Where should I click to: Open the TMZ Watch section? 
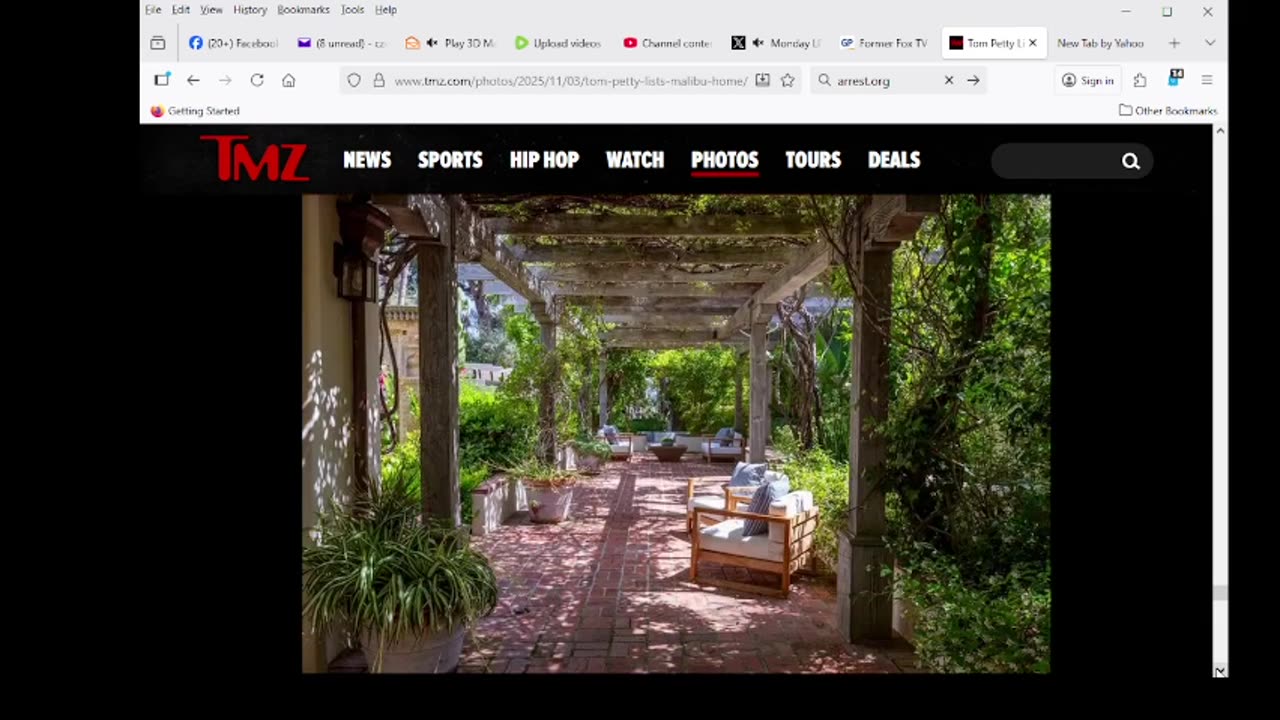(635, 160)
